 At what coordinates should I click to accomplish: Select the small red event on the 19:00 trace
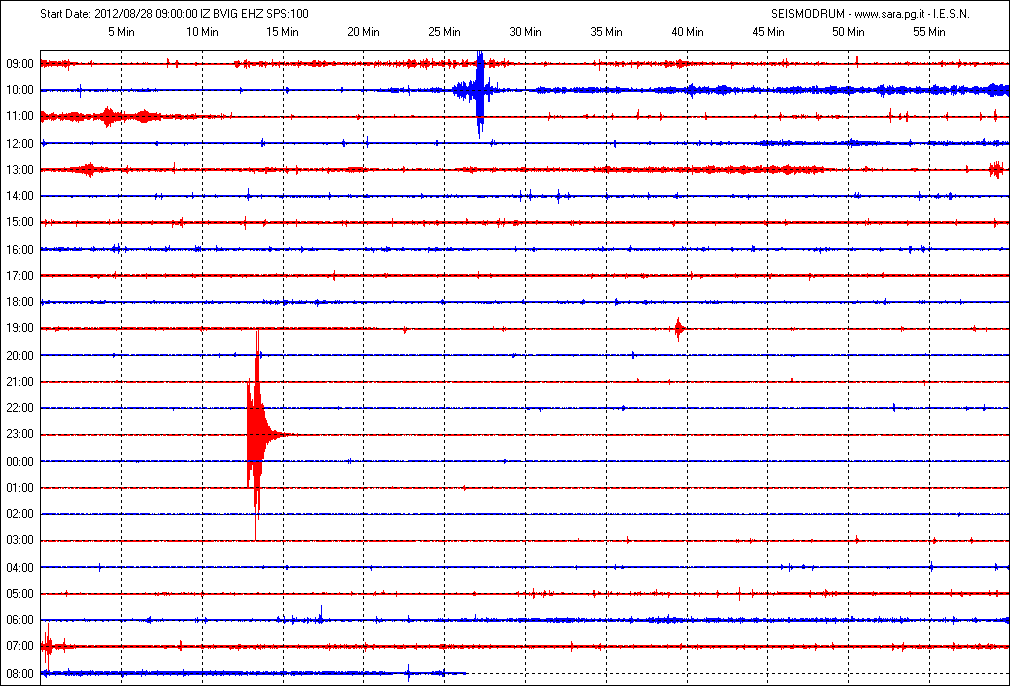click(x=679, y=328)
